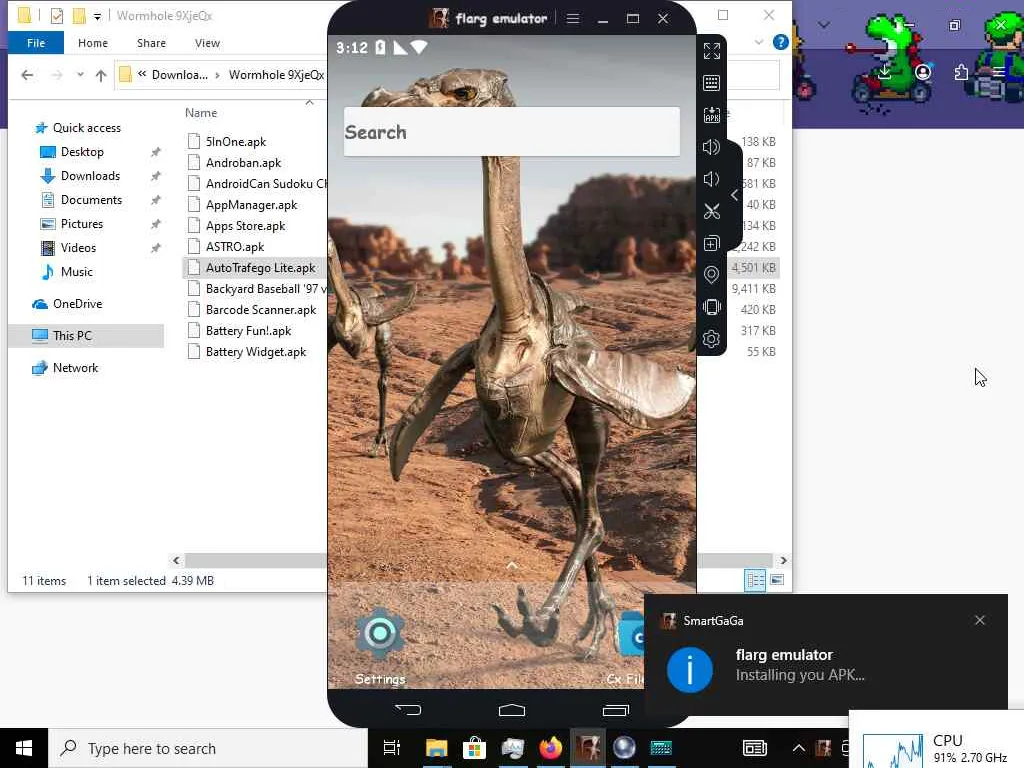The image size is (1024, 768).
Task: Raise volume with the louder speaker icon
Action: point(711,147)
